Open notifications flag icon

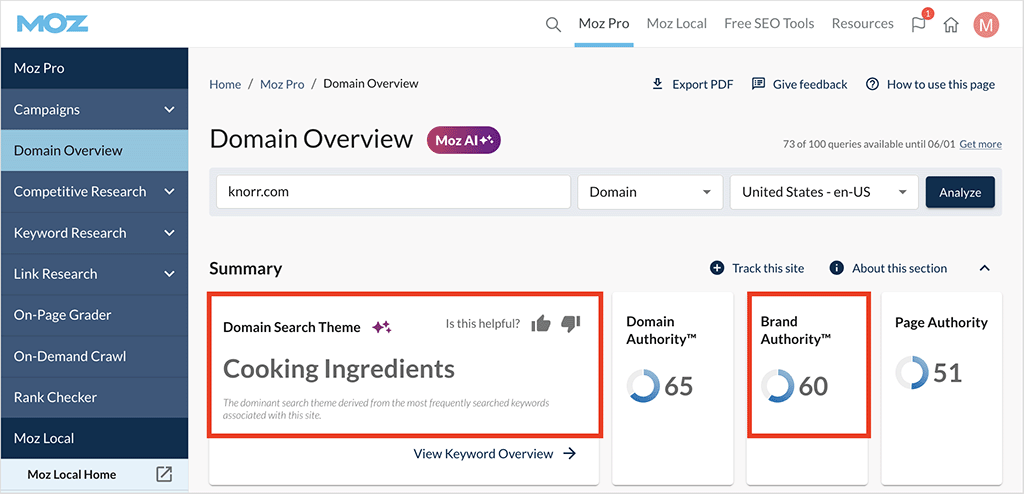pyautogui.click(x=919, y=24)
